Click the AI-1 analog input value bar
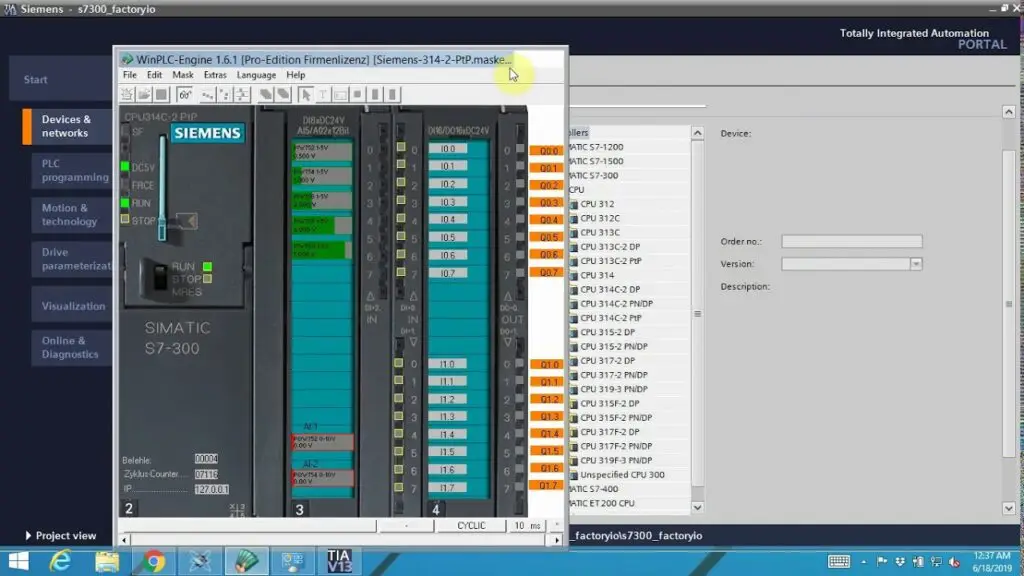 click(322, 442)
